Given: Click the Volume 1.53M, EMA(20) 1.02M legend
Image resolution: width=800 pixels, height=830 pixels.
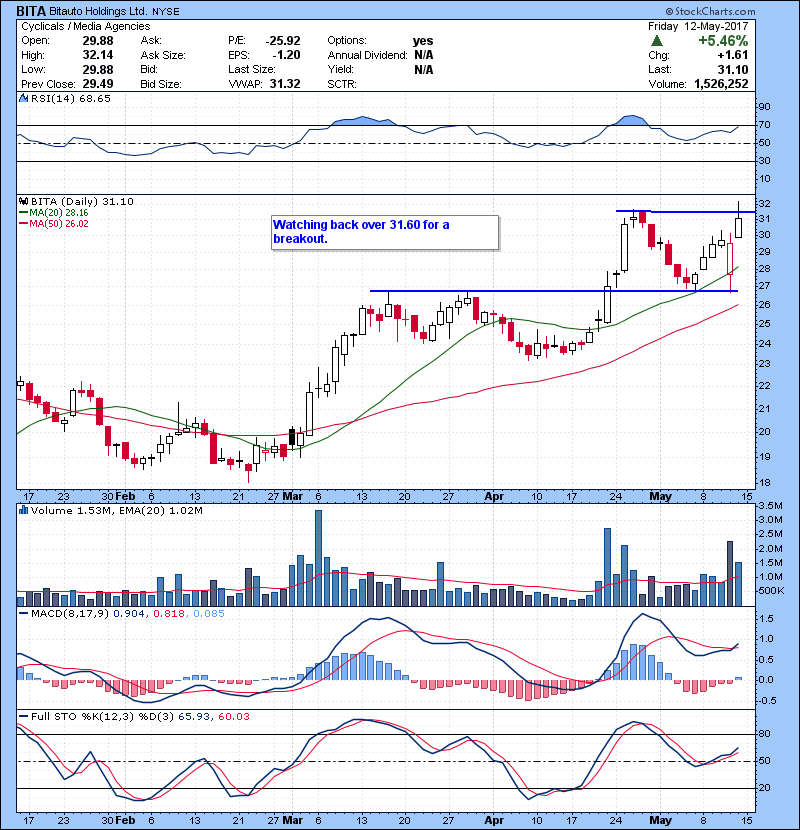Looking at the screenshot, I should point(116,510).
